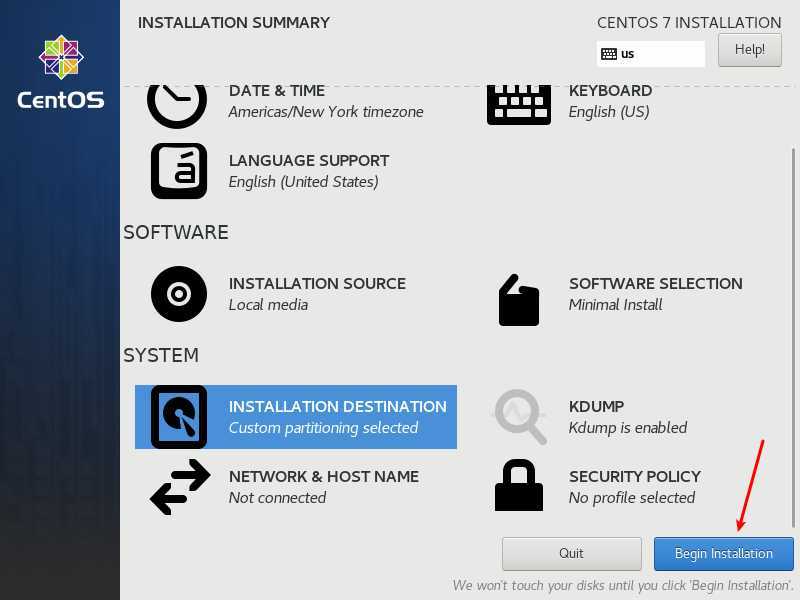The height and width of the screenshot is (600, 800).
Task: Click the keyboard indicator icon beside 'us'
Action: 609,54
